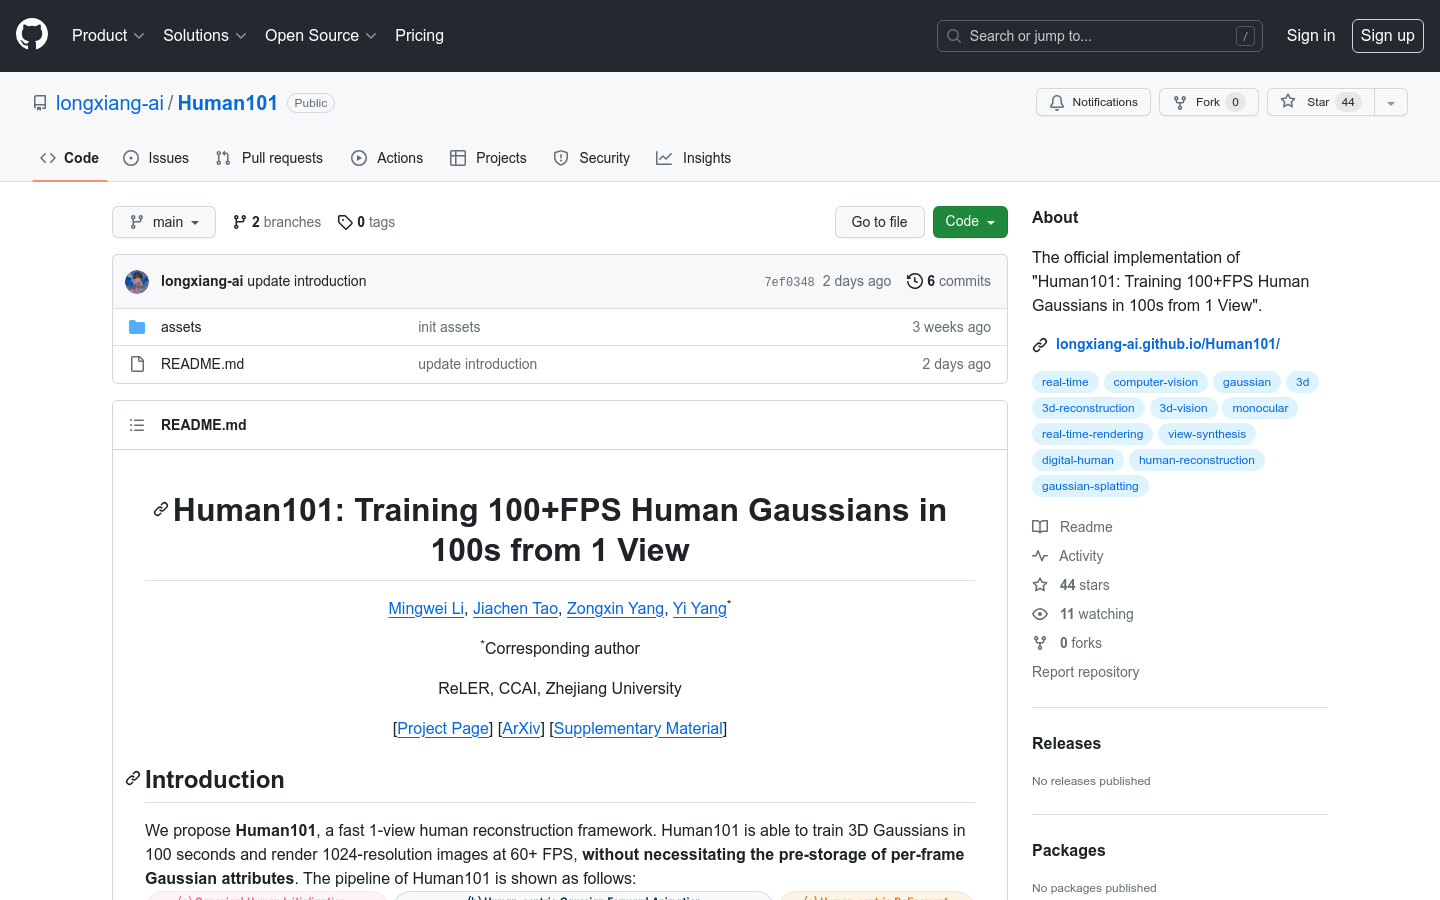
Task: Open the Releases heading link
Action: click(x=1066, y=743)
